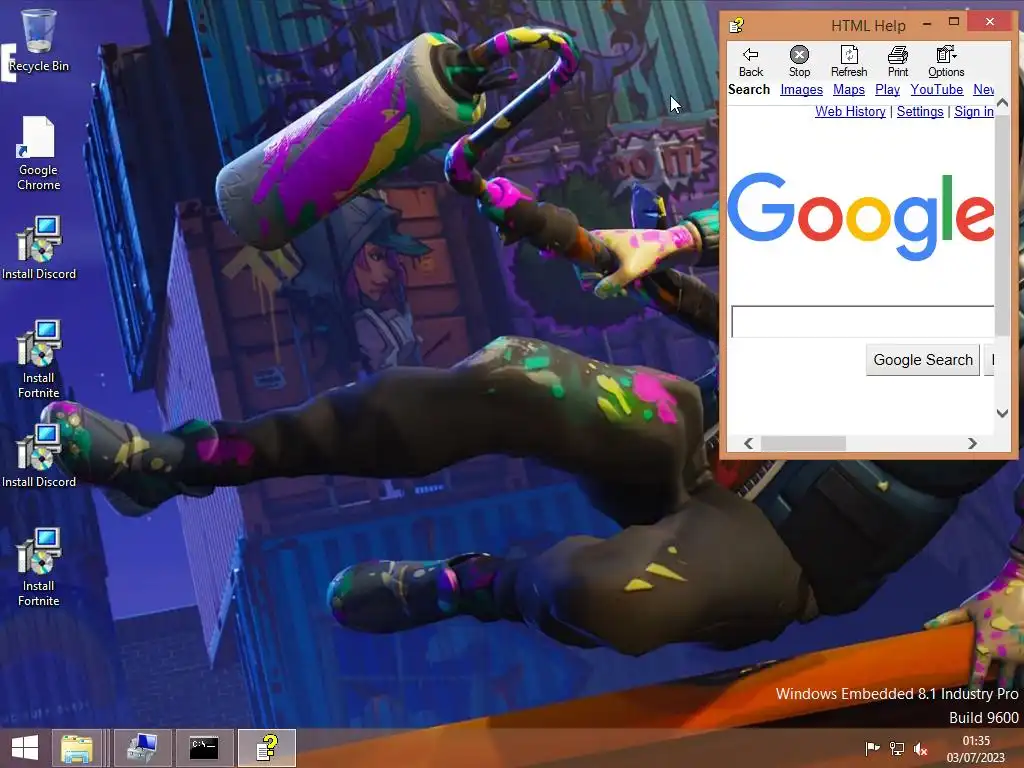Viewport: 1024px width, 768px height.
Task: Click the horizontal scrollbar right arrow
Action: (x=972, y=443)
